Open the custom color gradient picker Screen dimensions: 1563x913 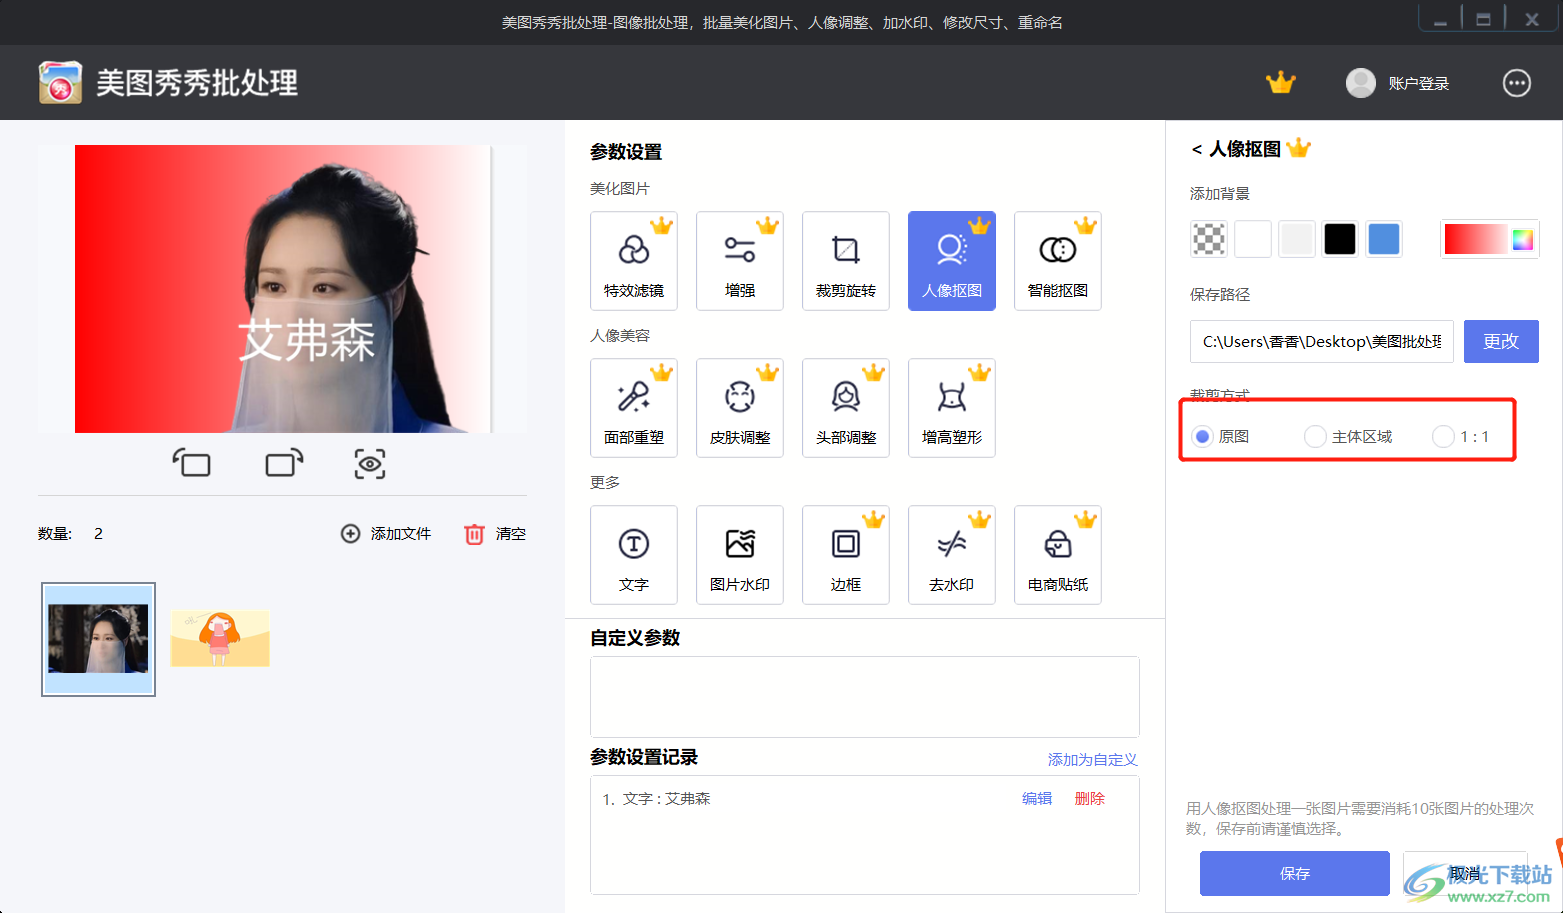(1489, 239)
